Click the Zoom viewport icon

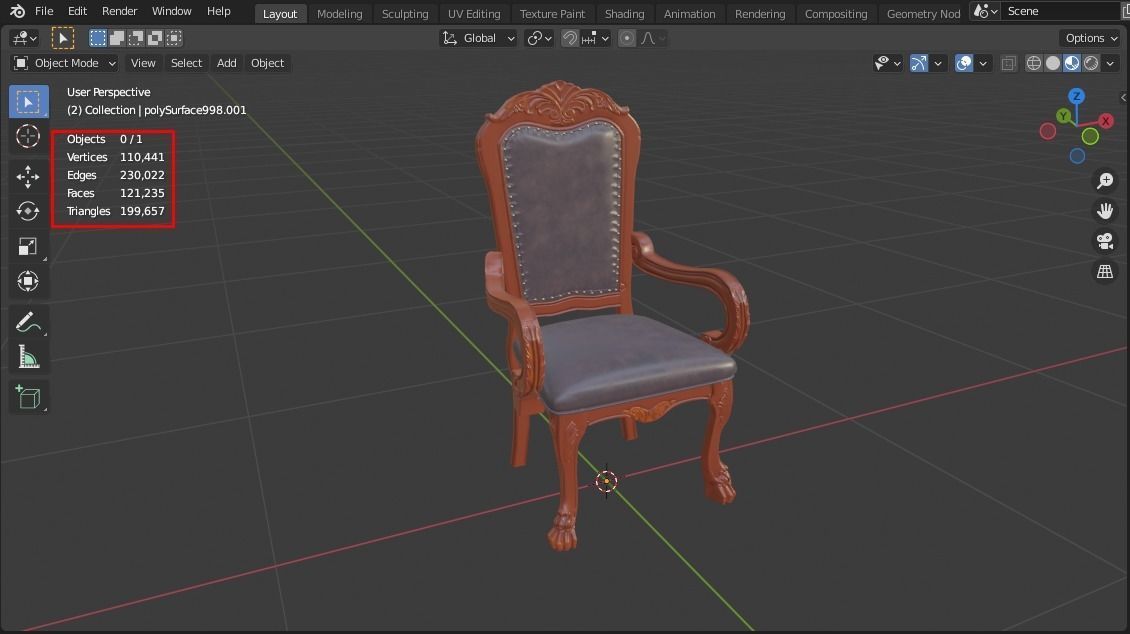[x=1105, y=181]
